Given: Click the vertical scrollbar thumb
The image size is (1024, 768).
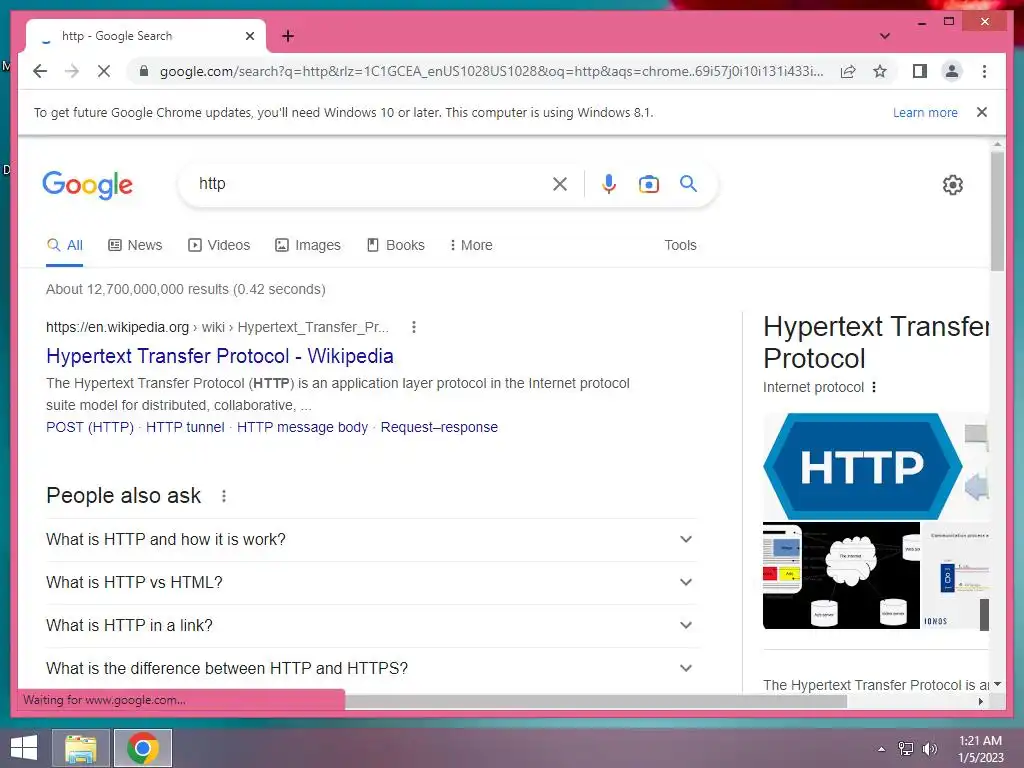Looking at the screenshot, I should 997,211.
